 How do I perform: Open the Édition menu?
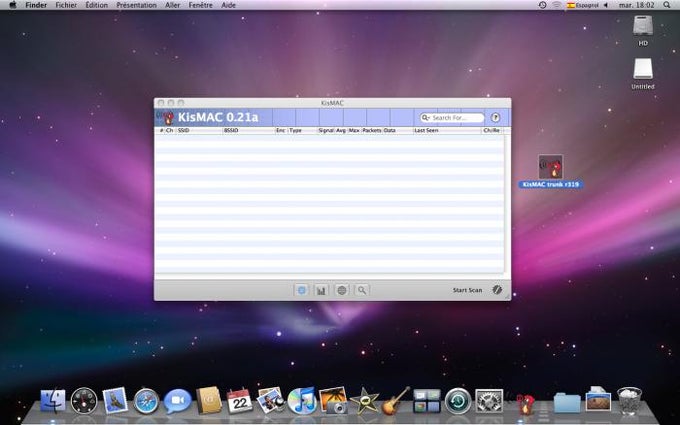pyautogui.click(x=97, y=5)
